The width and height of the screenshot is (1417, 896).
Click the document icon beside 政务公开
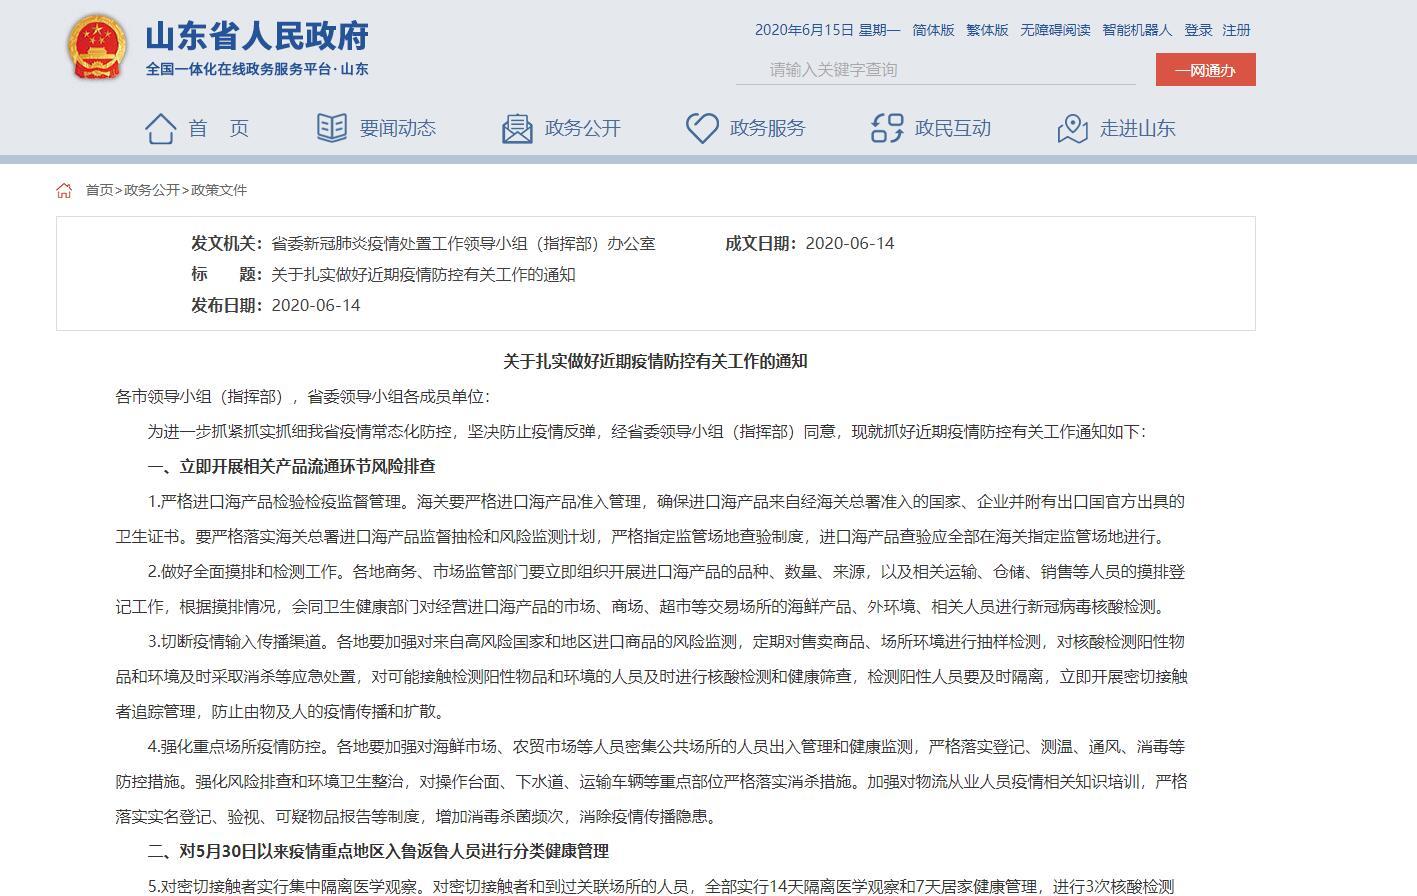point(517,128)
